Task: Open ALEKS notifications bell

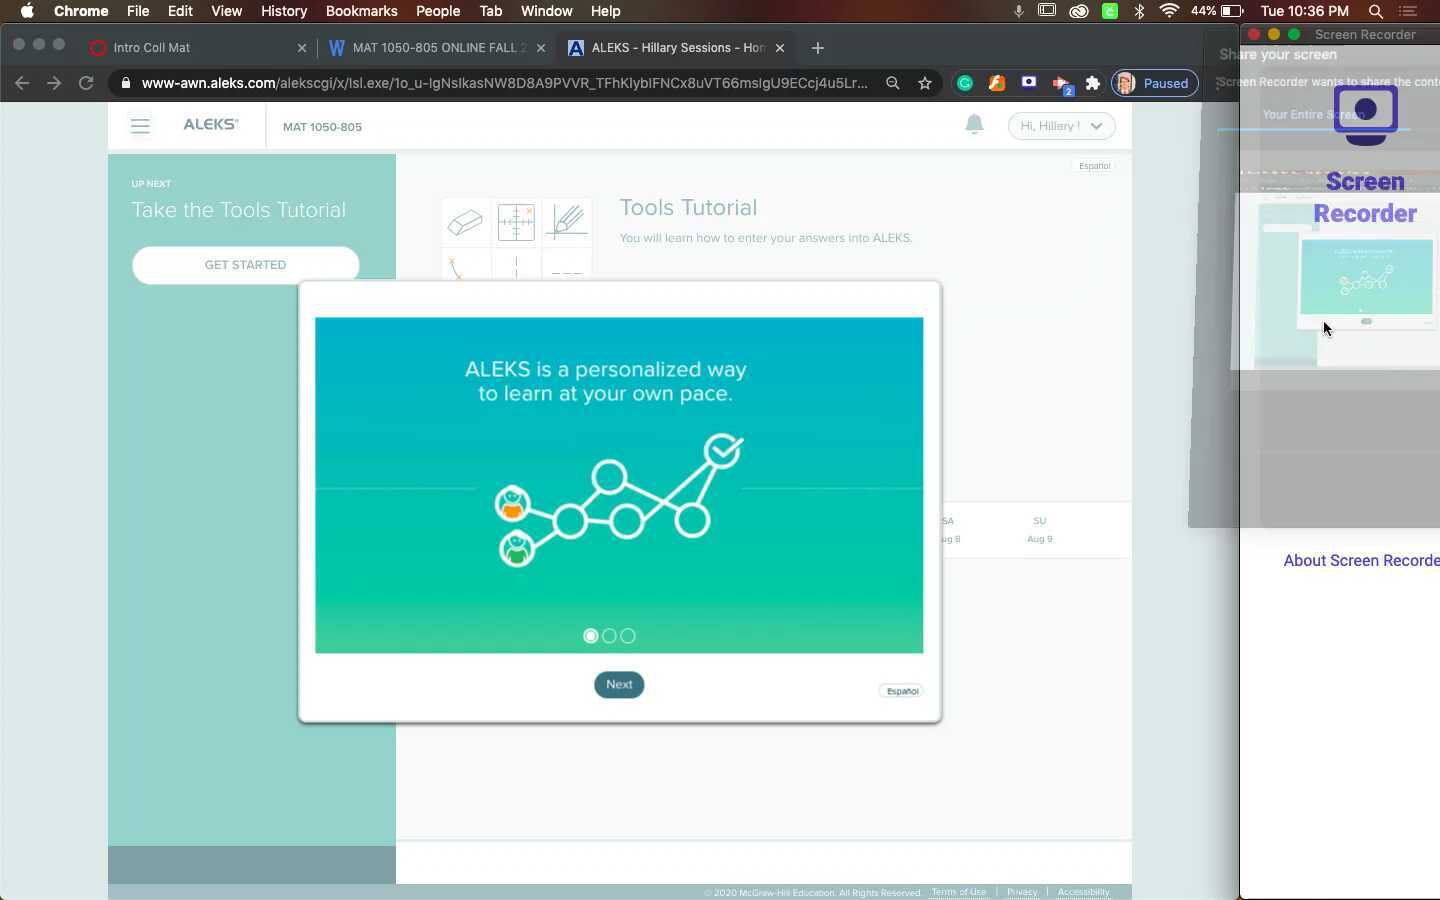Action: pos(974,123)
